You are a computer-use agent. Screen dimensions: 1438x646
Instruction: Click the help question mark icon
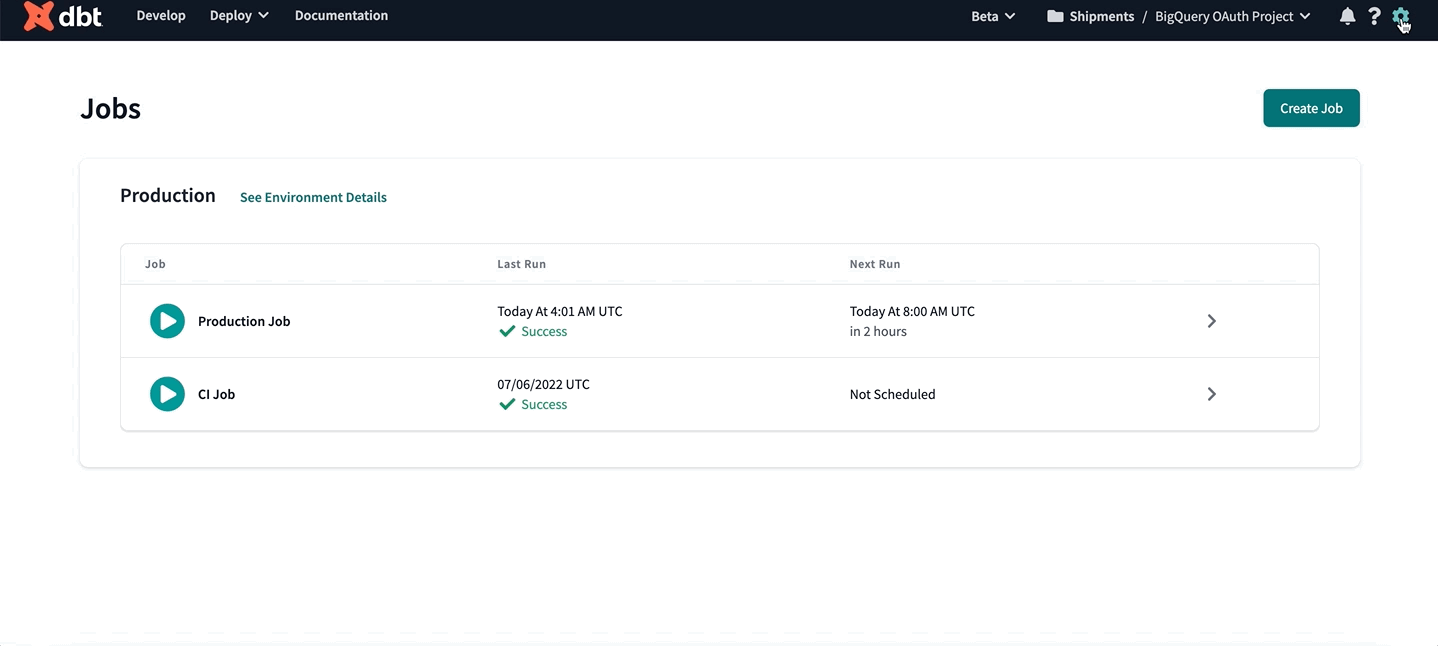(x=1374, y=15)
